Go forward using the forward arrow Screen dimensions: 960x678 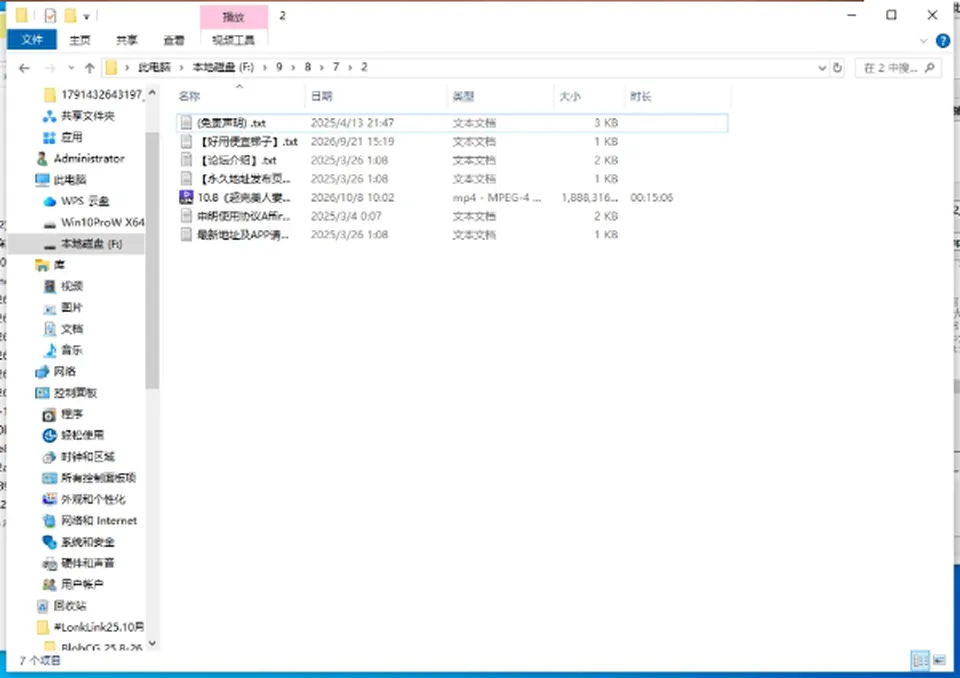coord(50,68)
